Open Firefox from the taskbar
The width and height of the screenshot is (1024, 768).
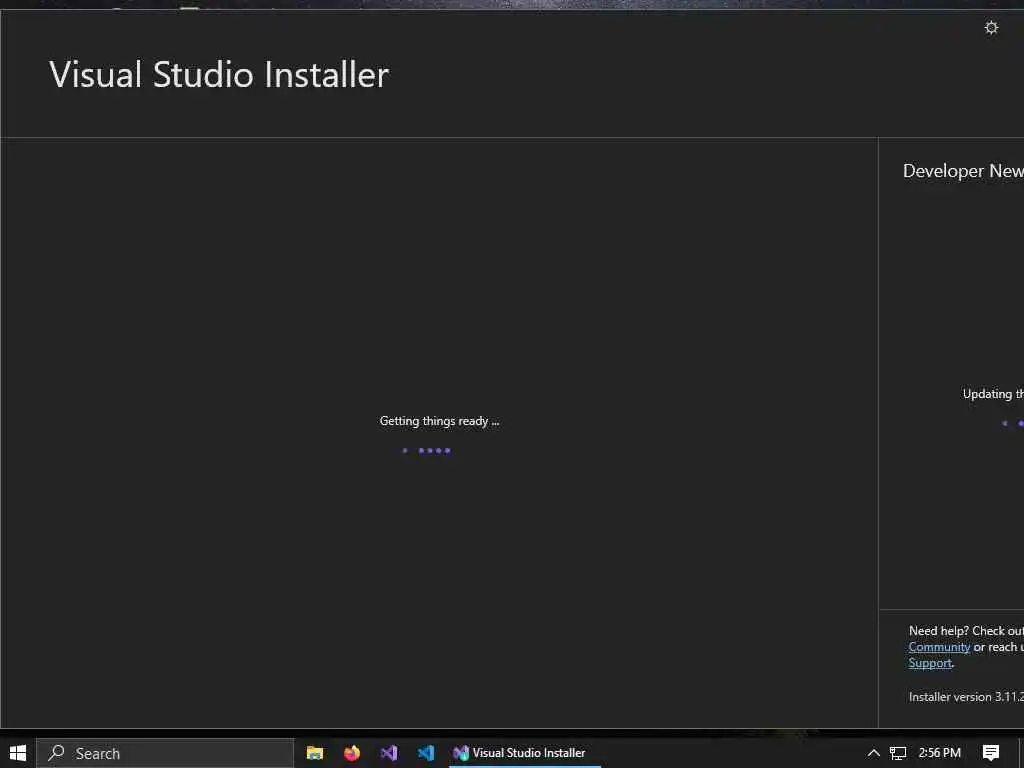pos(352,753)
